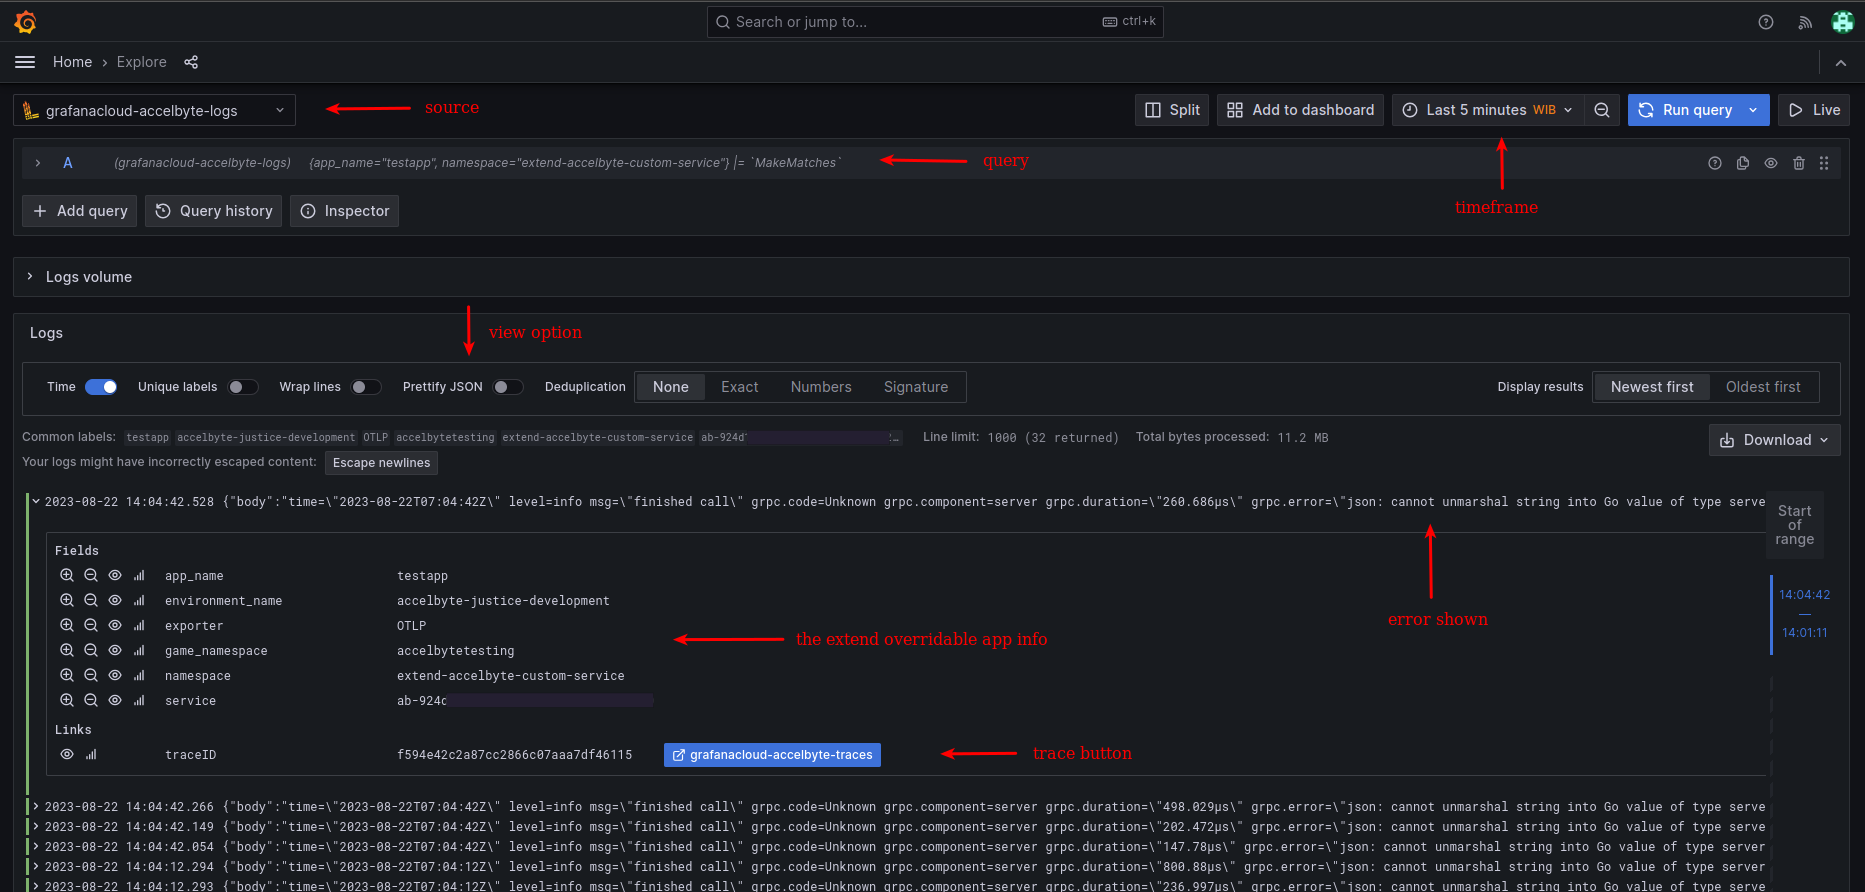Show environment_name field with eye icon
Screen dimensions: 1865x892
point(115,600)
